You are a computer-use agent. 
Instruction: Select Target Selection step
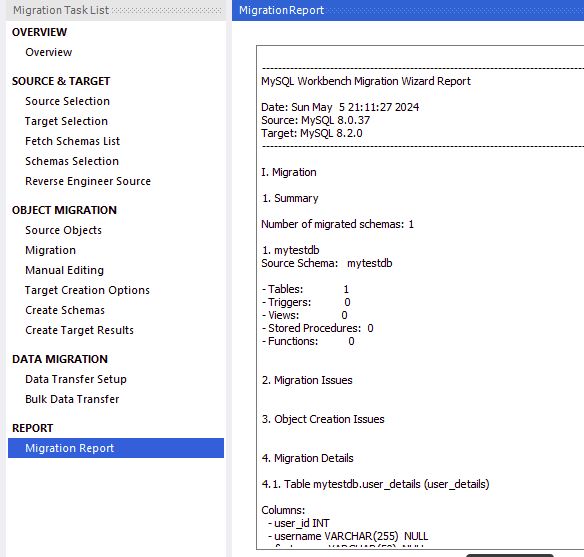[x=66, y=121]
